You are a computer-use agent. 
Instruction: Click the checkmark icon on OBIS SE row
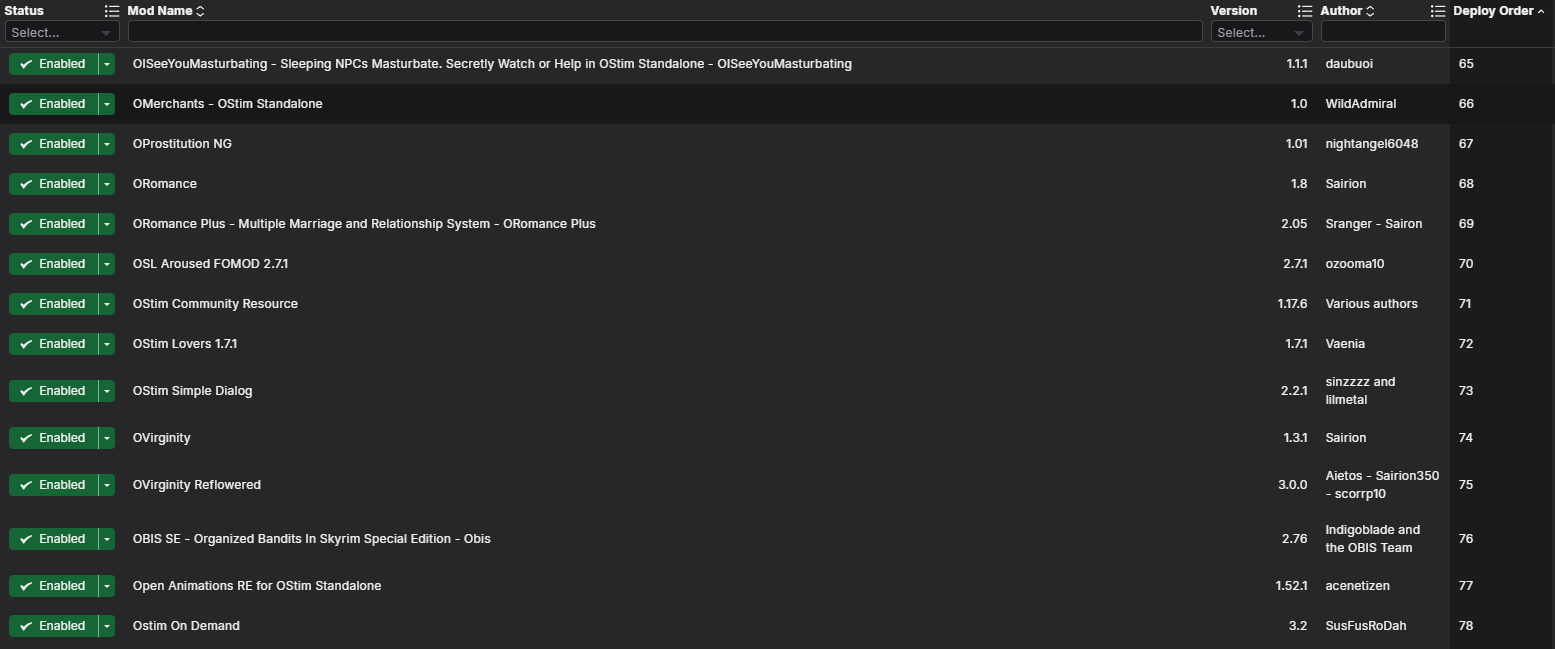pos(26,539)
